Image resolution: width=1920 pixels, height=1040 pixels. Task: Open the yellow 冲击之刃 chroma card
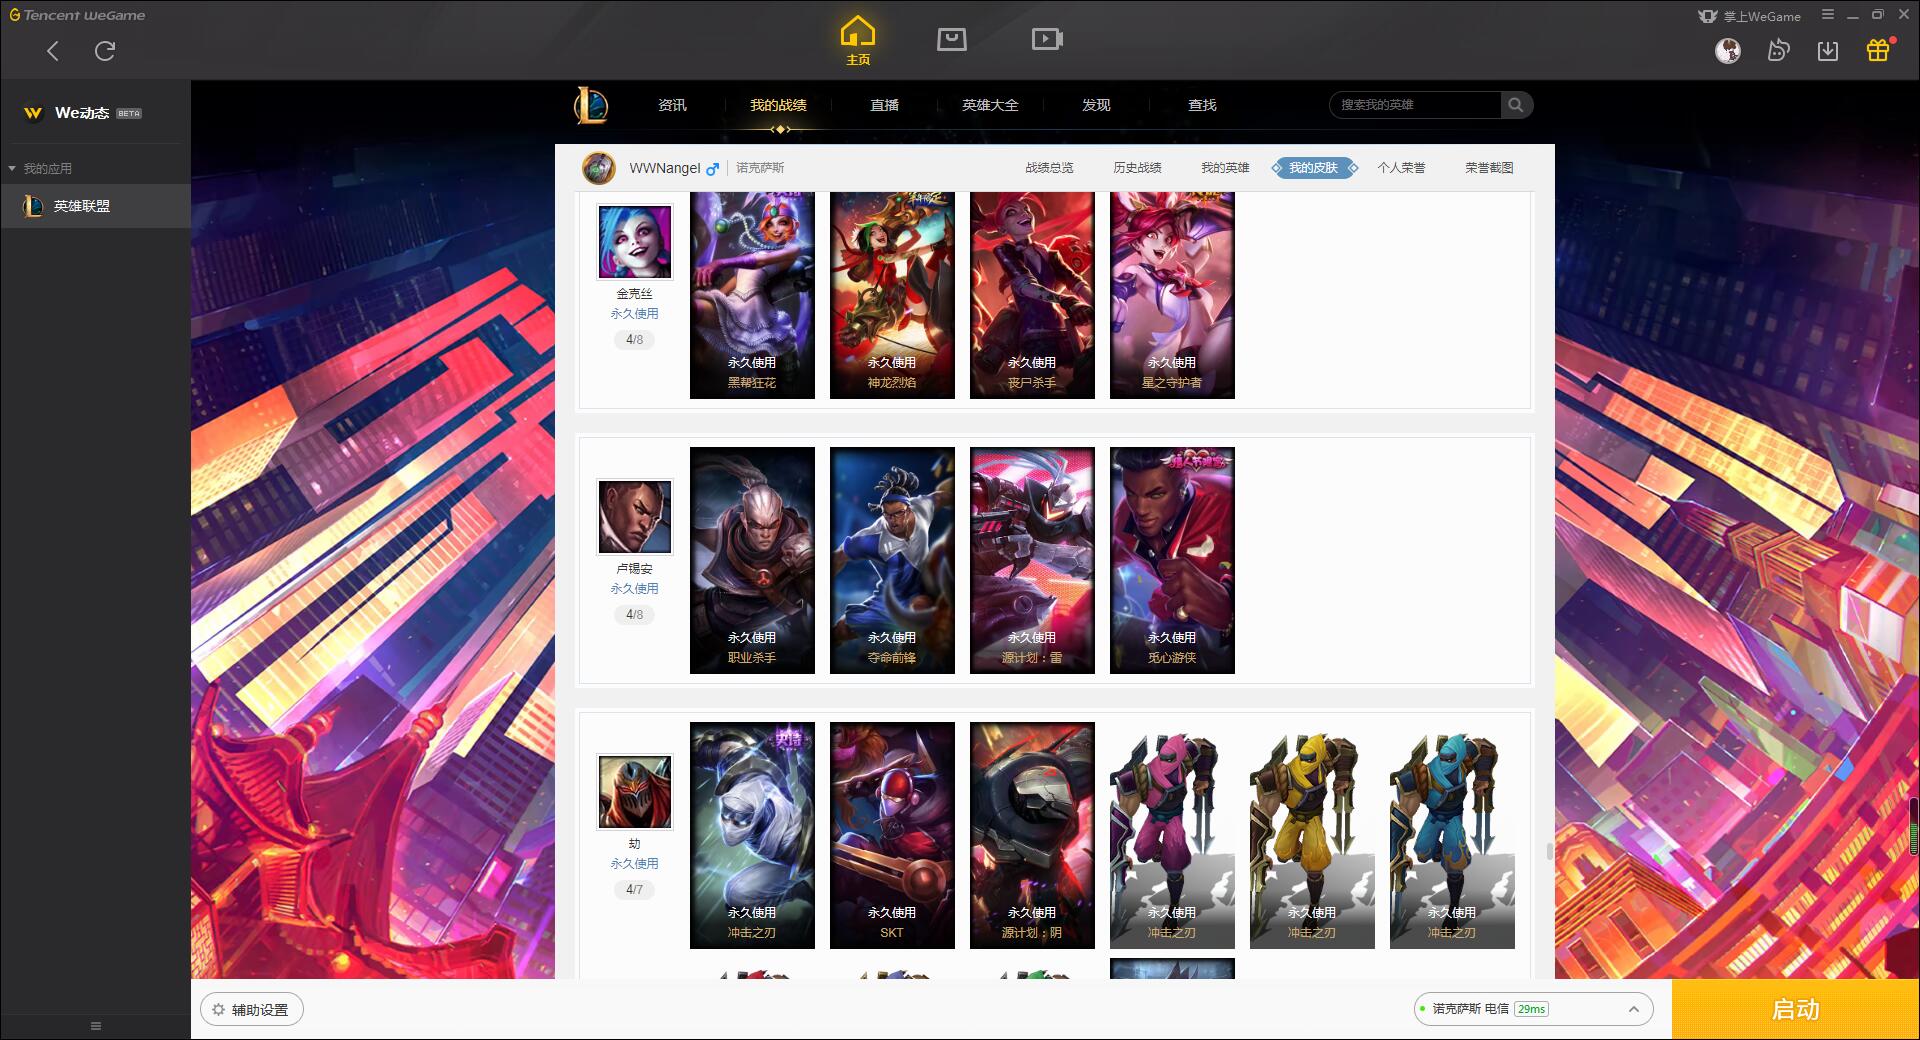1312,835
